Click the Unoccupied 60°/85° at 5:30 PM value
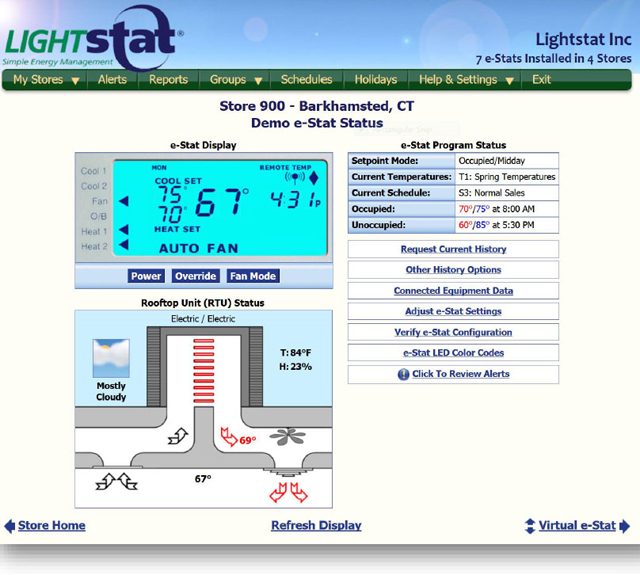Viewport: 640px width, 575px height. (x=497, y=225)
